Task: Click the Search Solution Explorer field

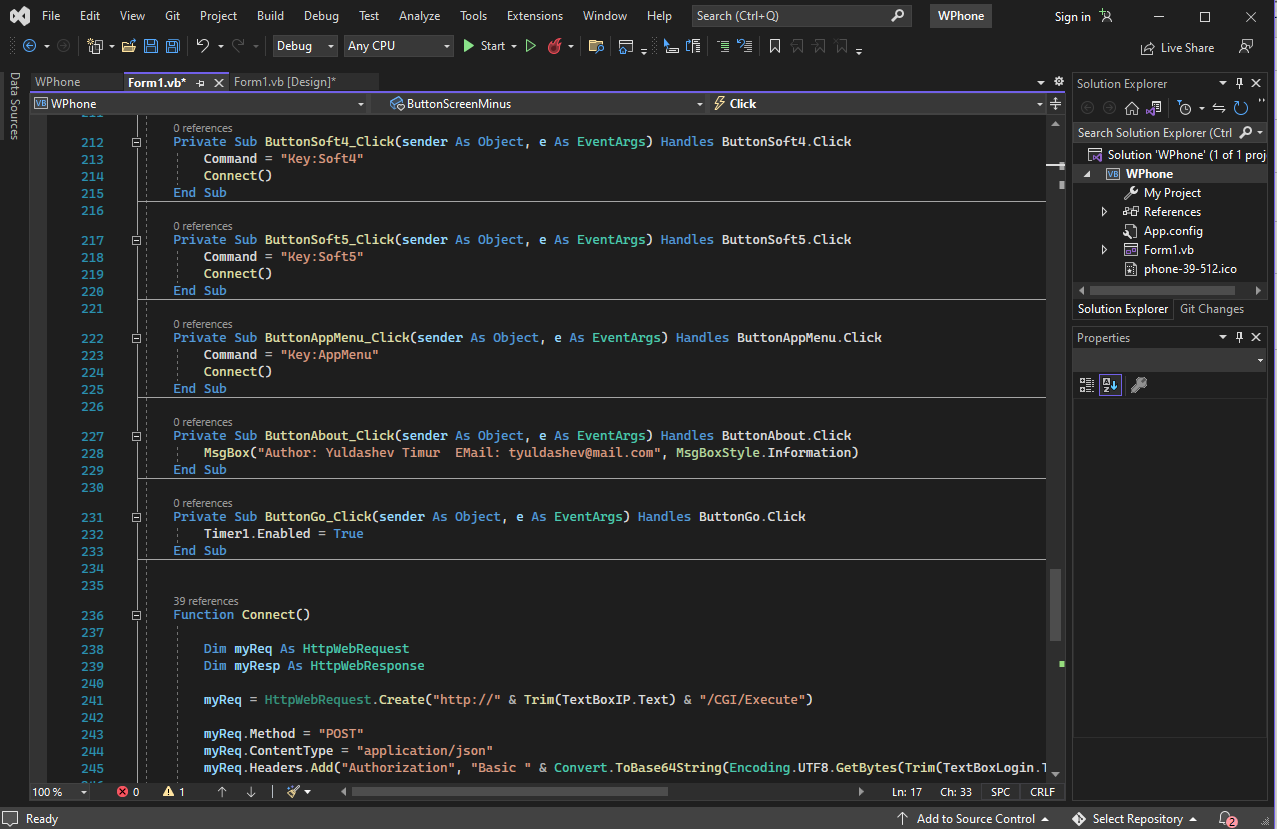Action: [1154, 133]
